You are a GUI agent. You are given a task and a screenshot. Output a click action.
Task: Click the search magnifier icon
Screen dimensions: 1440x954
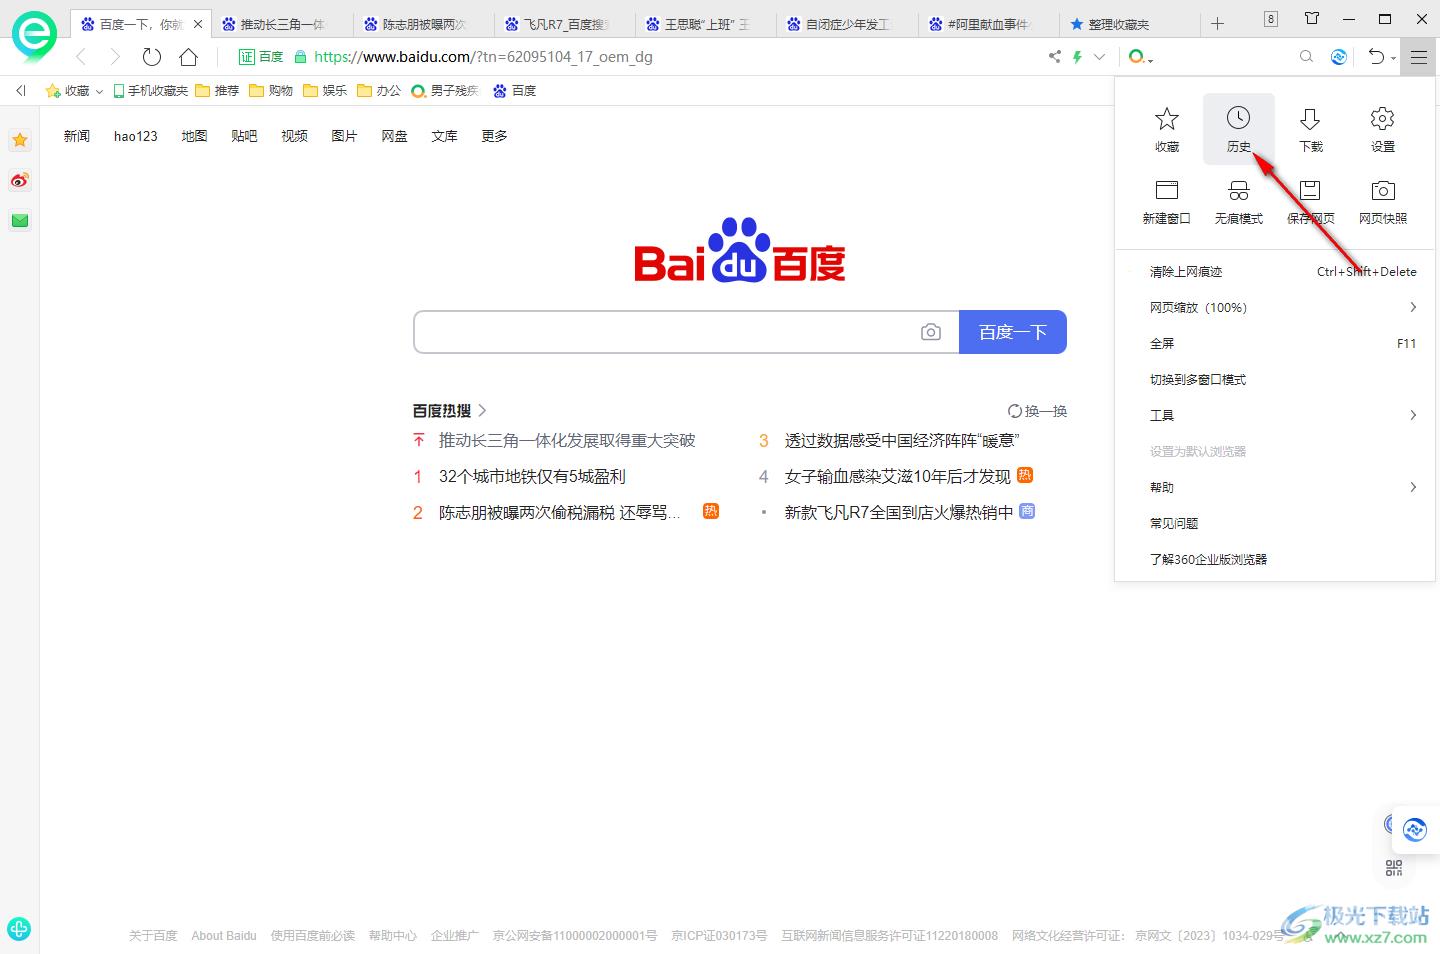pyautogui.click(x=1306, y=57)
